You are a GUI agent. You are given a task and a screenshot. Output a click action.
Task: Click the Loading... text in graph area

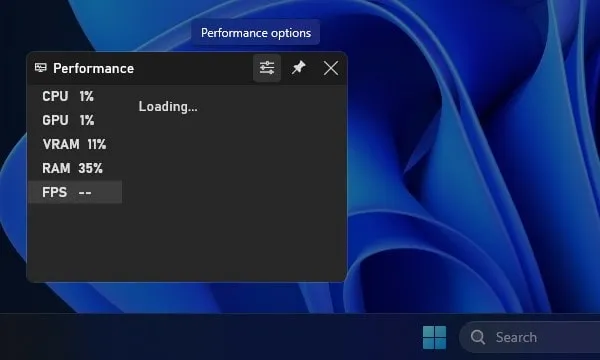[168, 106]
